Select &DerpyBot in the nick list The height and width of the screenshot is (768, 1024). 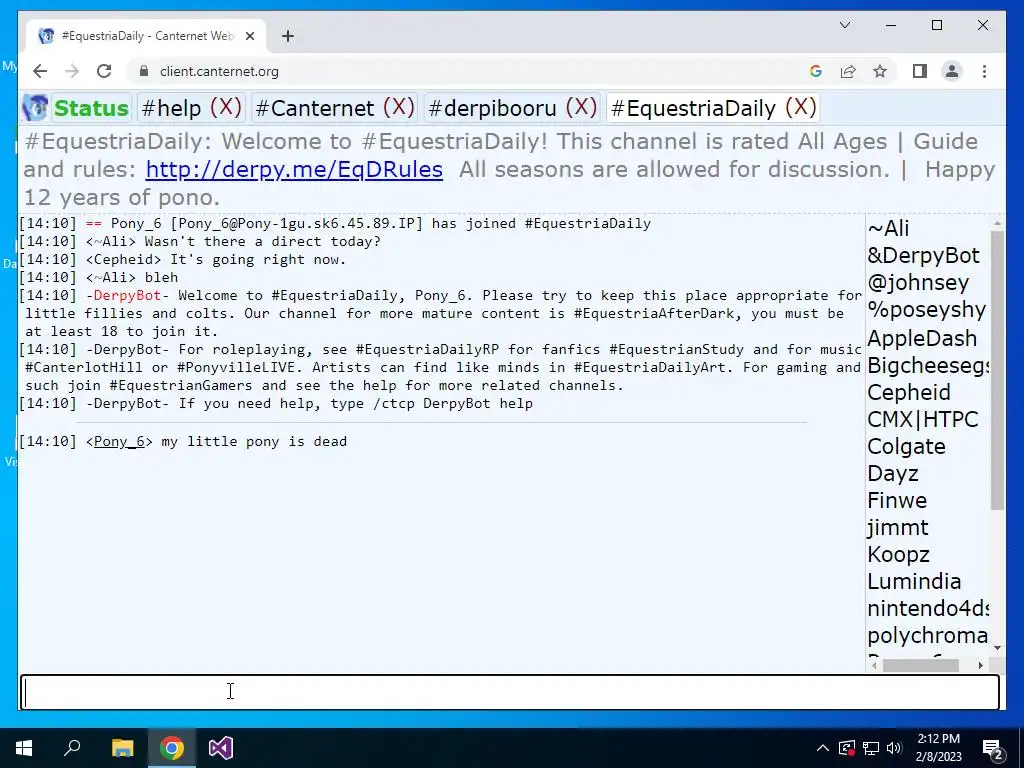(x=923, y=255)
